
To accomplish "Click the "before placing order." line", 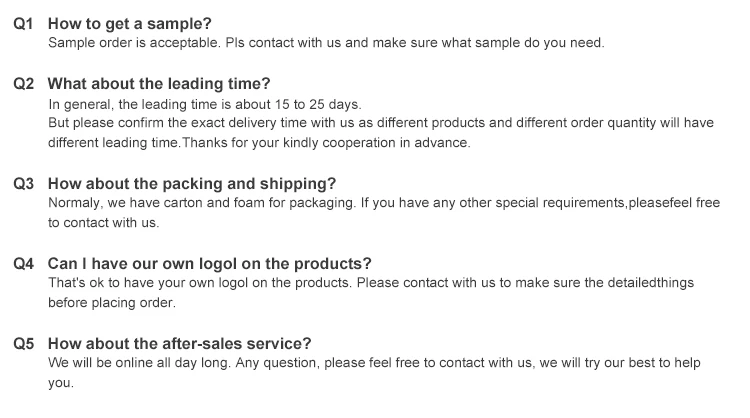I will pos(109,302).
